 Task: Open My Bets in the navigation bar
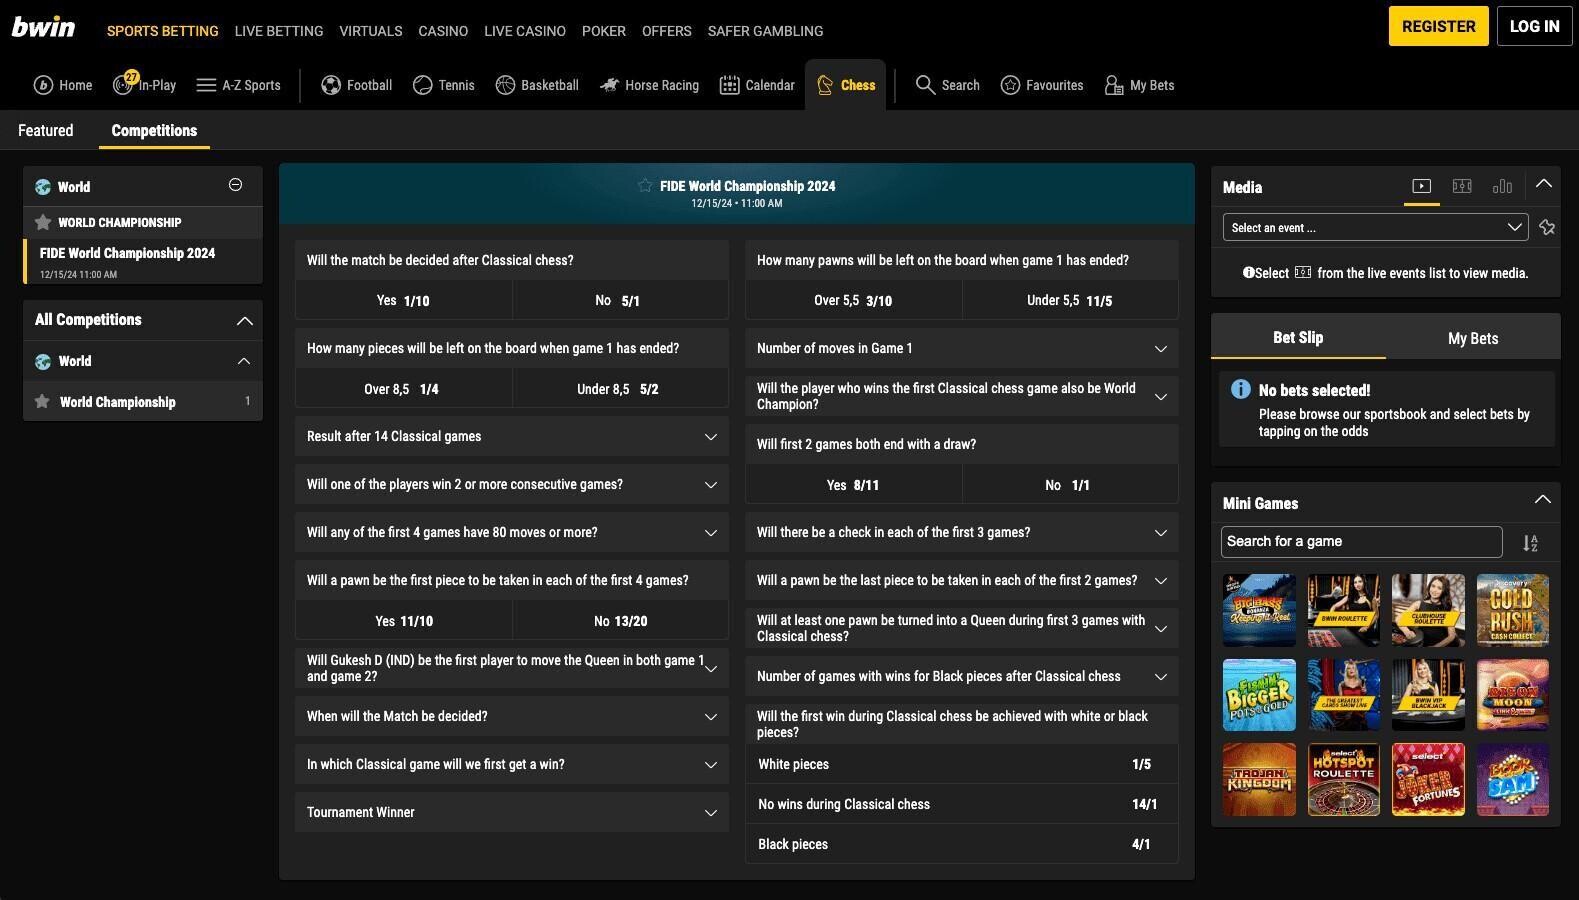coord(1139,85)
